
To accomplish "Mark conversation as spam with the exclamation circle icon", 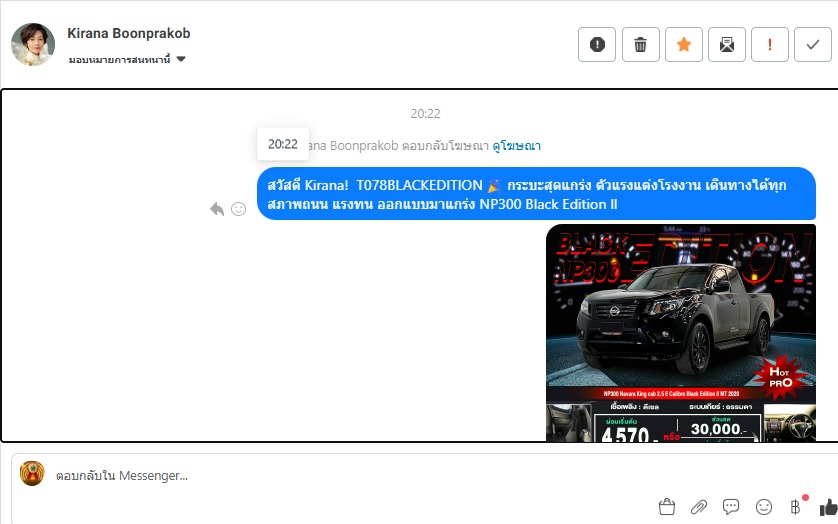I will [x=597, y=44].
